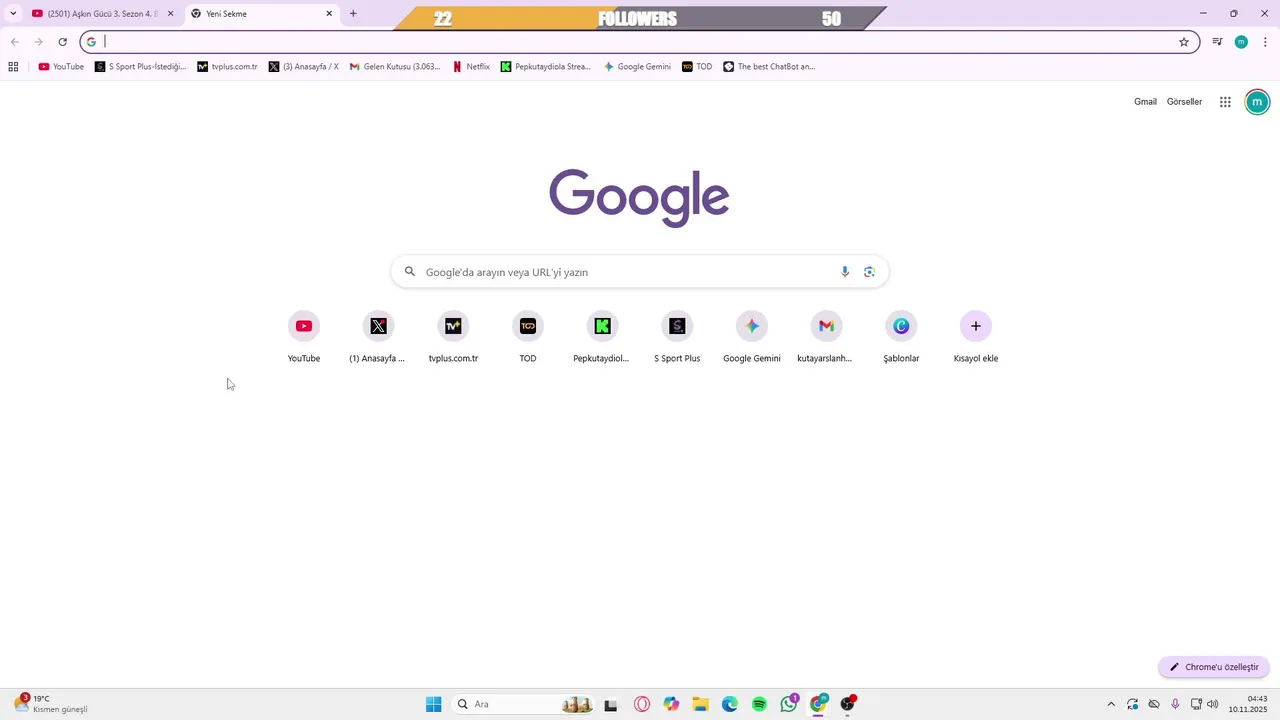
Task: Focus the Google search box
Action: click(640, 272)
